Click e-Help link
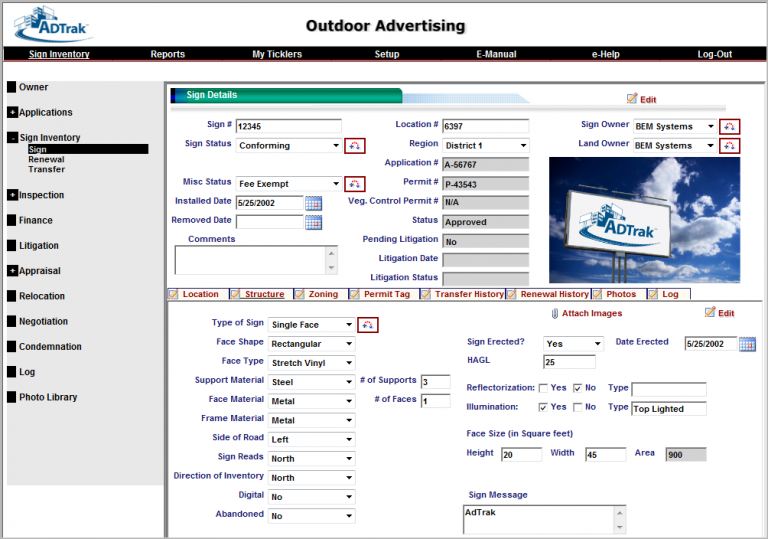The width and height of the screenshot is (768, 539). pos(605,54)
